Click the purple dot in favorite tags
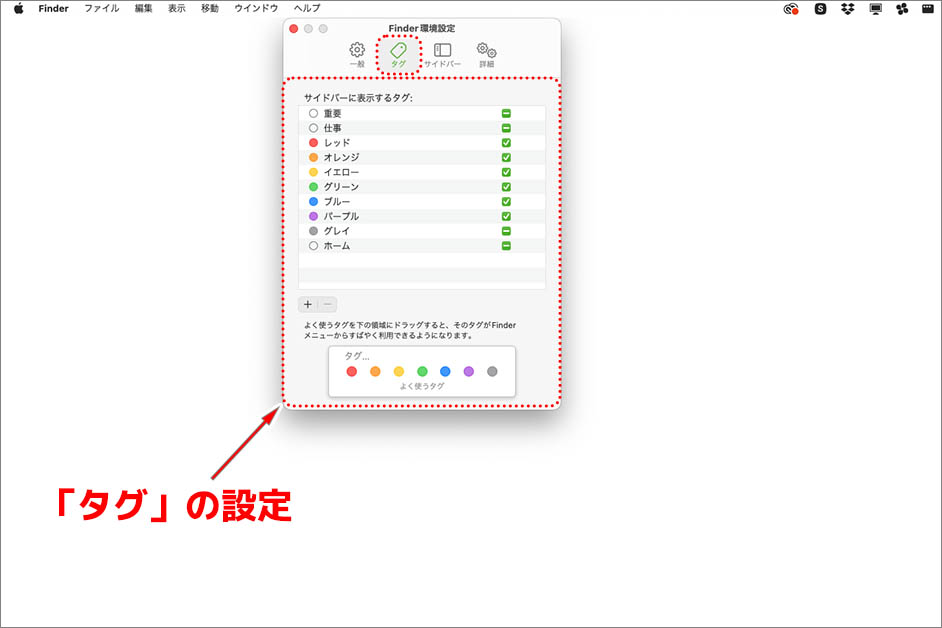The height and width of the screenshot is (628, 942). (469, 371)
